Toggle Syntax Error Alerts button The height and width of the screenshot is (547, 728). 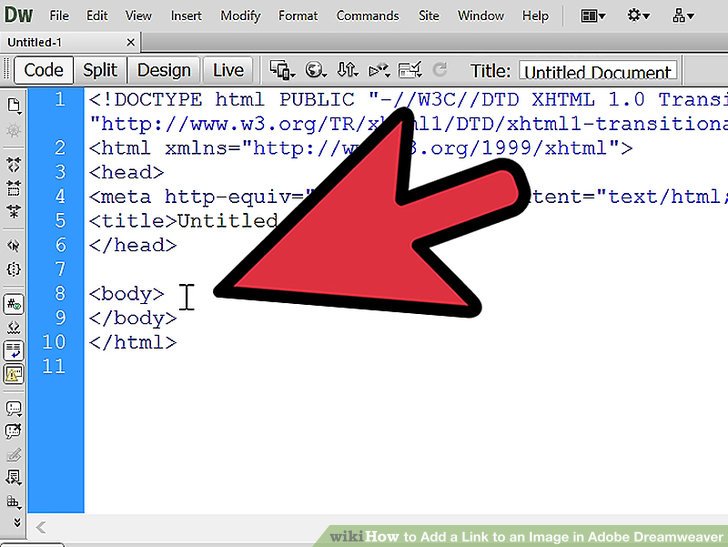pos(14,374)
